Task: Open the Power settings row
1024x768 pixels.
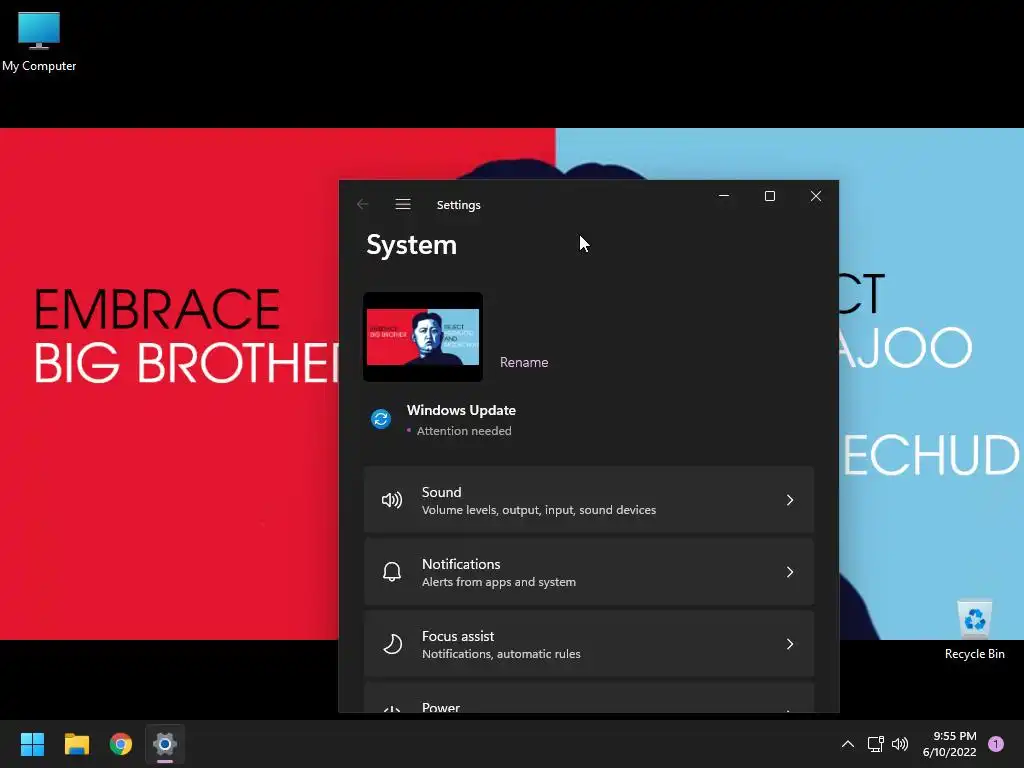Action: click(x=589, y=699)
